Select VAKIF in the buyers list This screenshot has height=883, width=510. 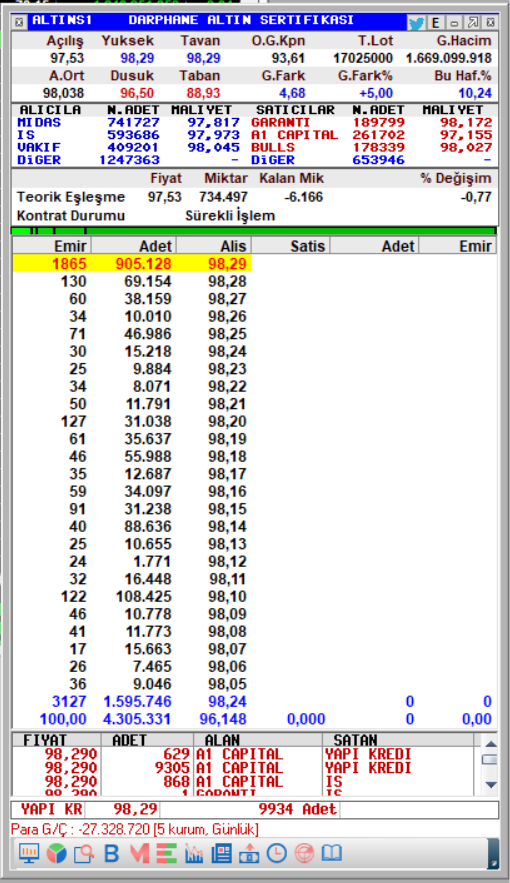39,147
